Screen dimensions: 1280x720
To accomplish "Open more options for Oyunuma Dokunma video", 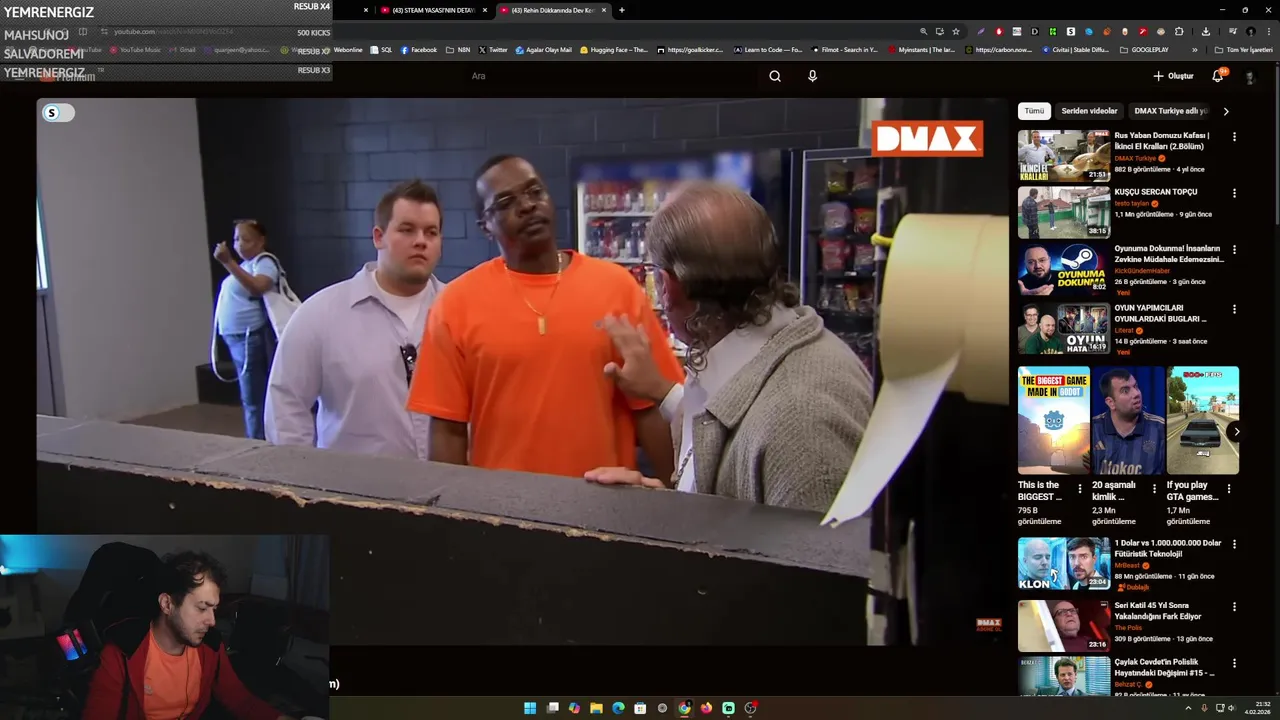I will click(x=1234, y=250).
